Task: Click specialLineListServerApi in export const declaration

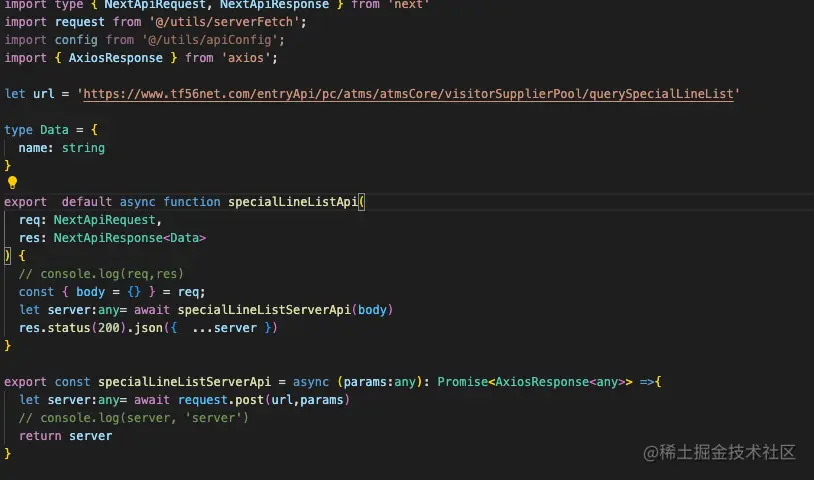Action: tap(184, 382)
